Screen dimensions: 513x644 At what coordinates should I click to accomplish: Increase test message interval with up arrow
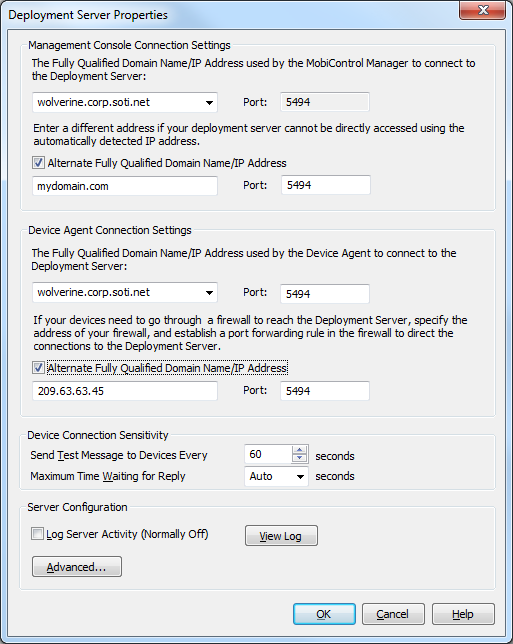coord(299,450)
